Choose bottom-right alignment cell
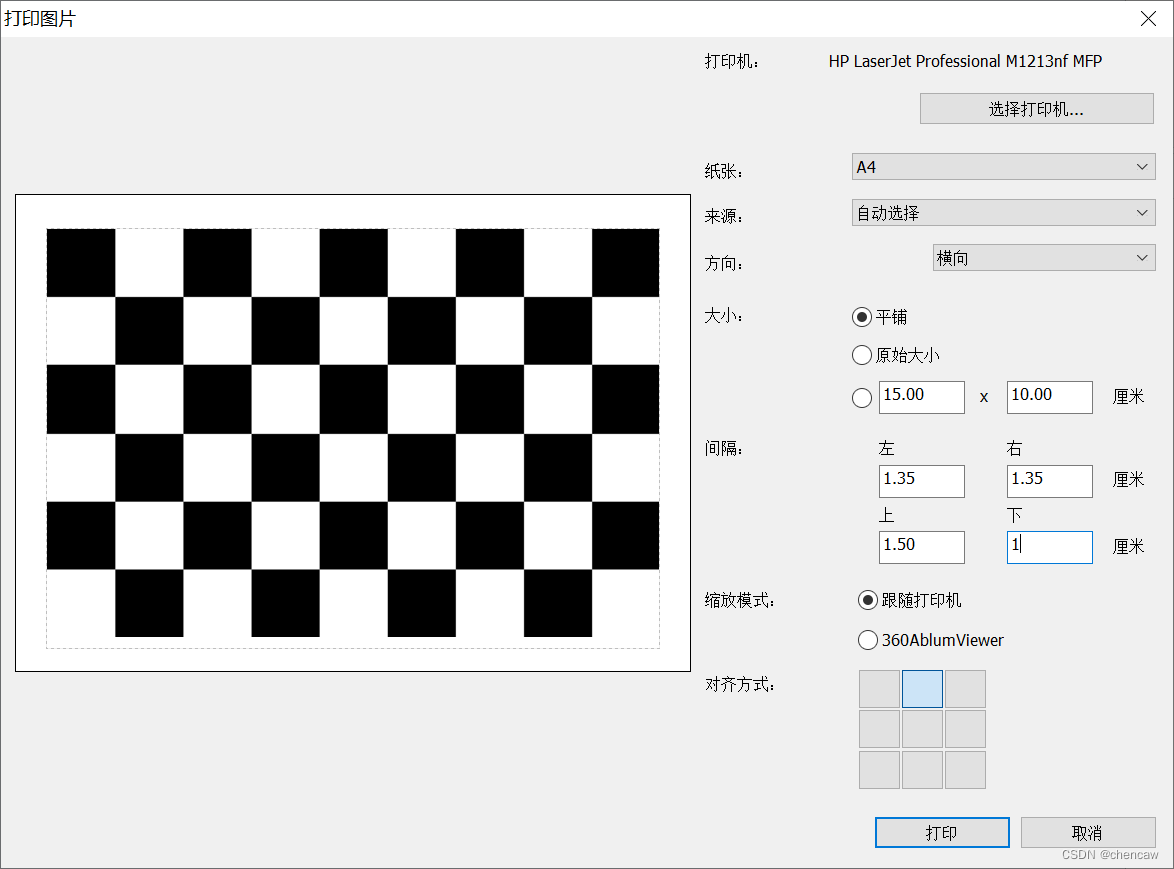This screenshot has height=869, width=1174. 965,769
